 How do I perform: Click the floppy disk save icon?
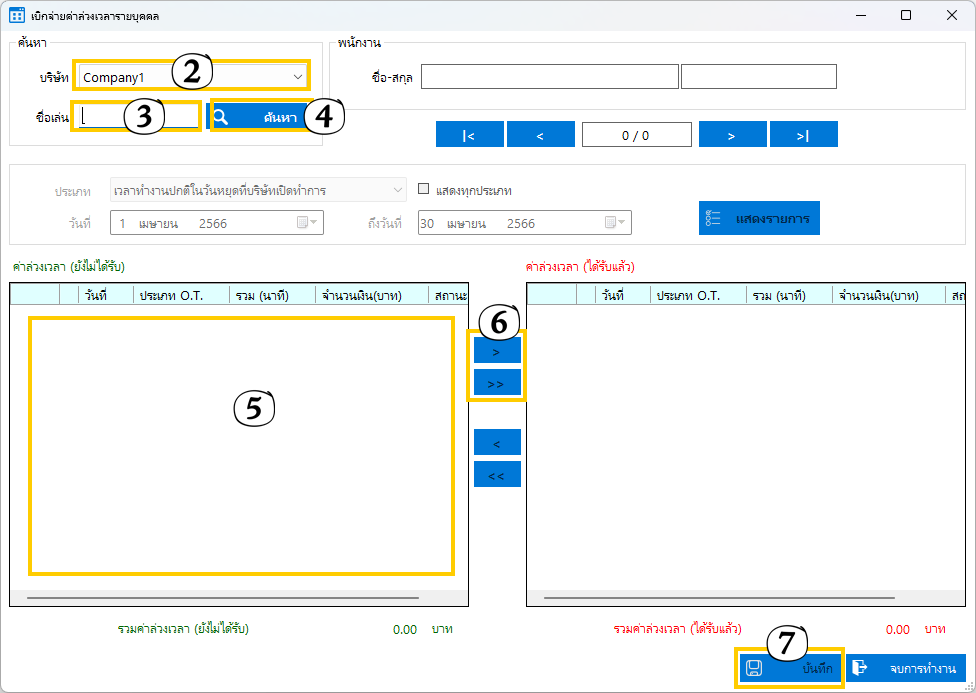click(x=754, y=668)
